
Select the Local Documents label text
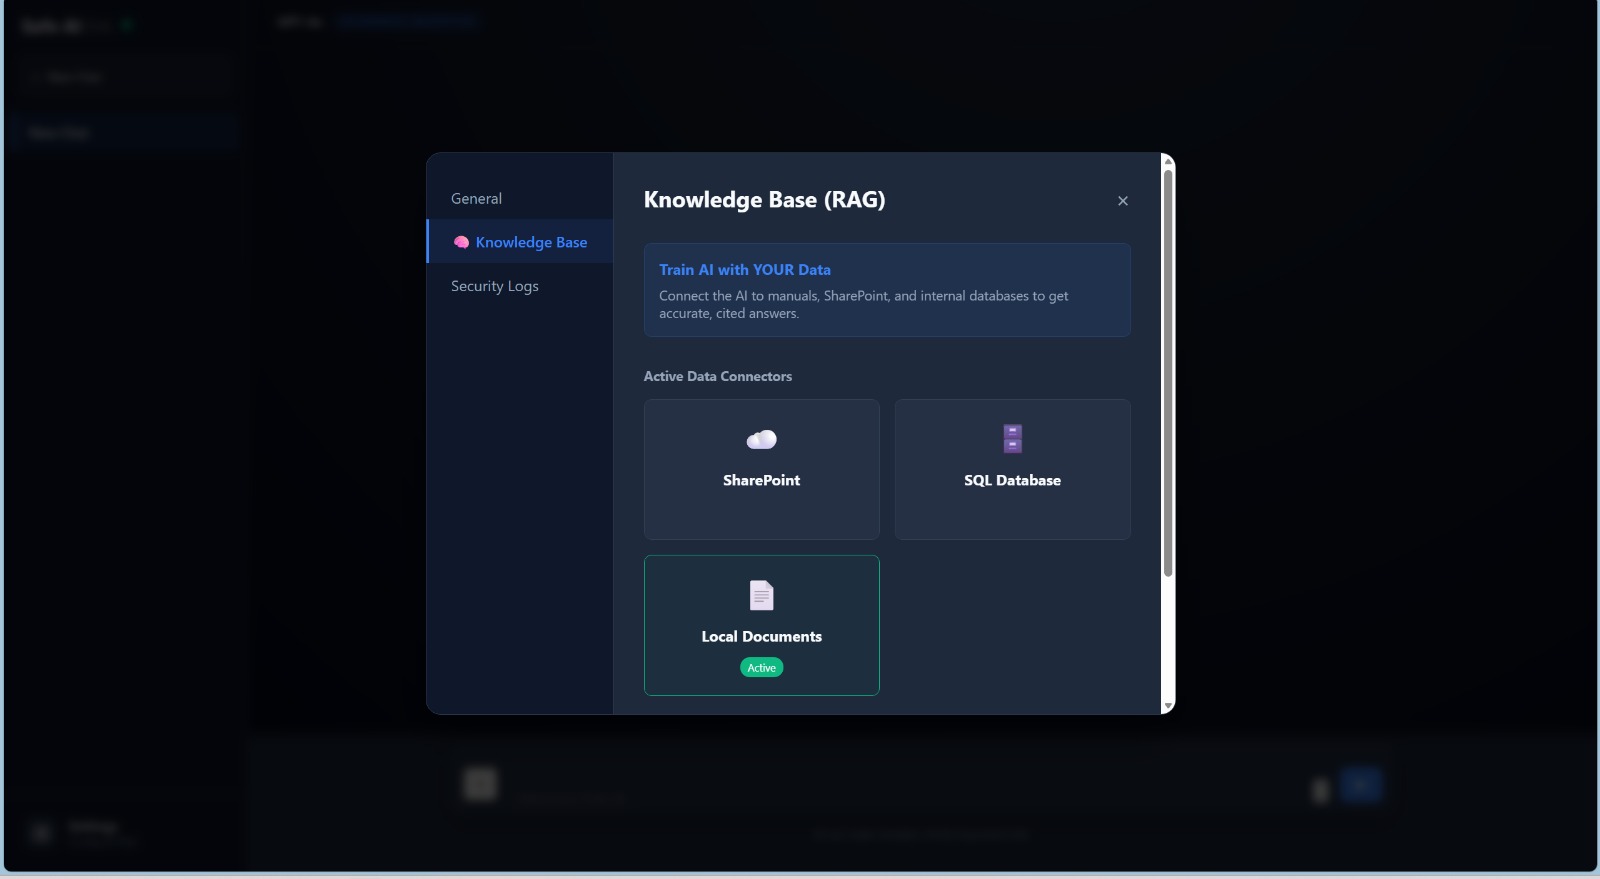coord(761,637)
